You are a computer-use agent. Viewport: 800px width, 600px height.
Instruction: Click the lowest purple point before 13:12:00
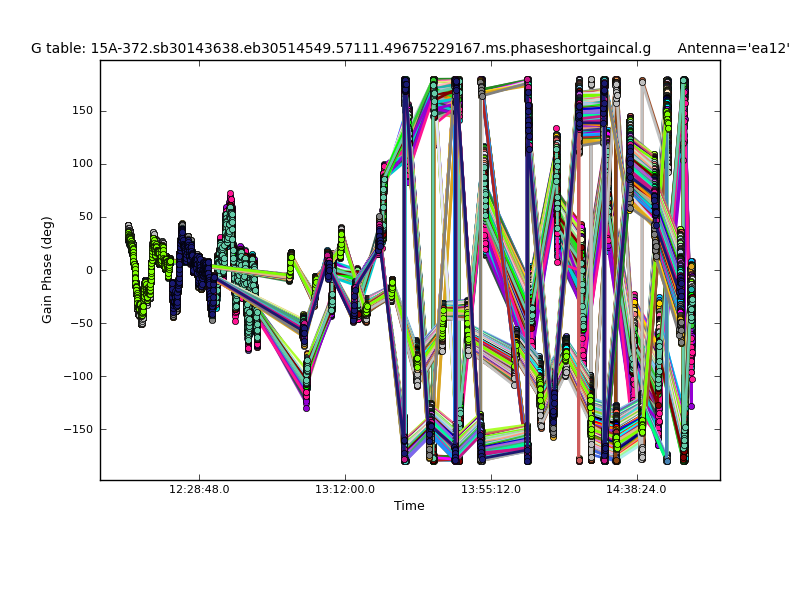tap(306, 407)
